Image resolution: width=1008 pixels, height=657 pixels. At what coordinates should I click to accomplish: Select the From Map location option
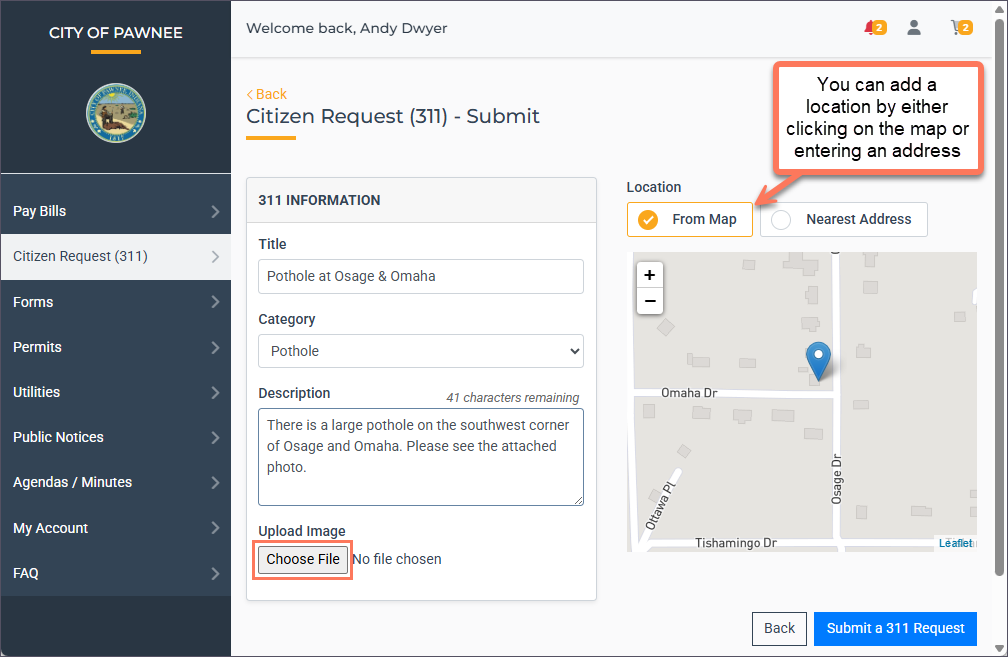point(690,219)
